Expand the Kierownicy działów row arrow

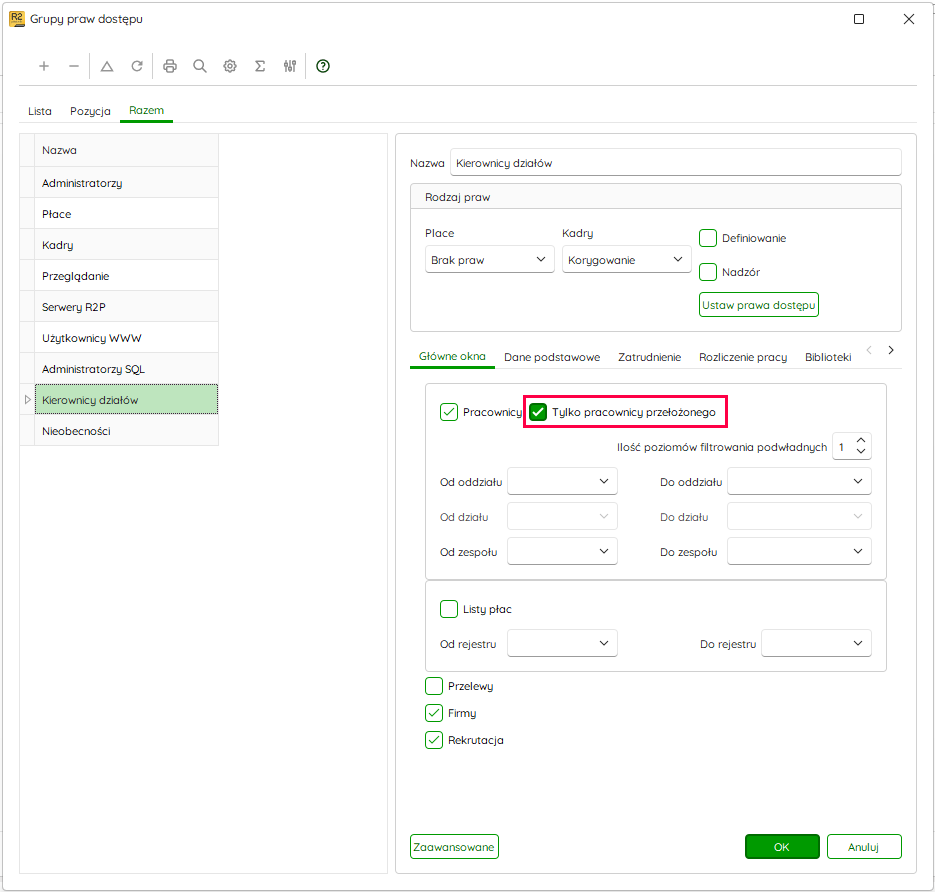(x=27, y=399)
